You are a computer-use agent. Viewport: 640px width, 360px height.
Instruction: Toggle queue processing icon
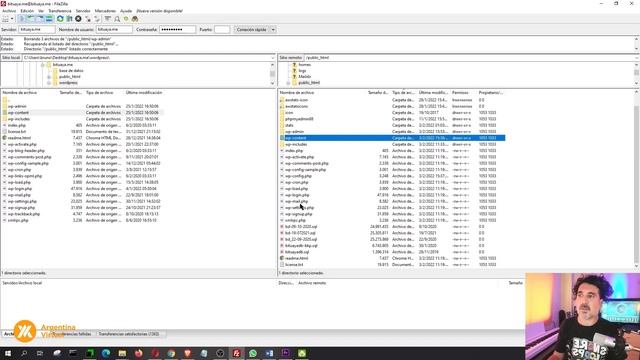click(x=69, y=19)
